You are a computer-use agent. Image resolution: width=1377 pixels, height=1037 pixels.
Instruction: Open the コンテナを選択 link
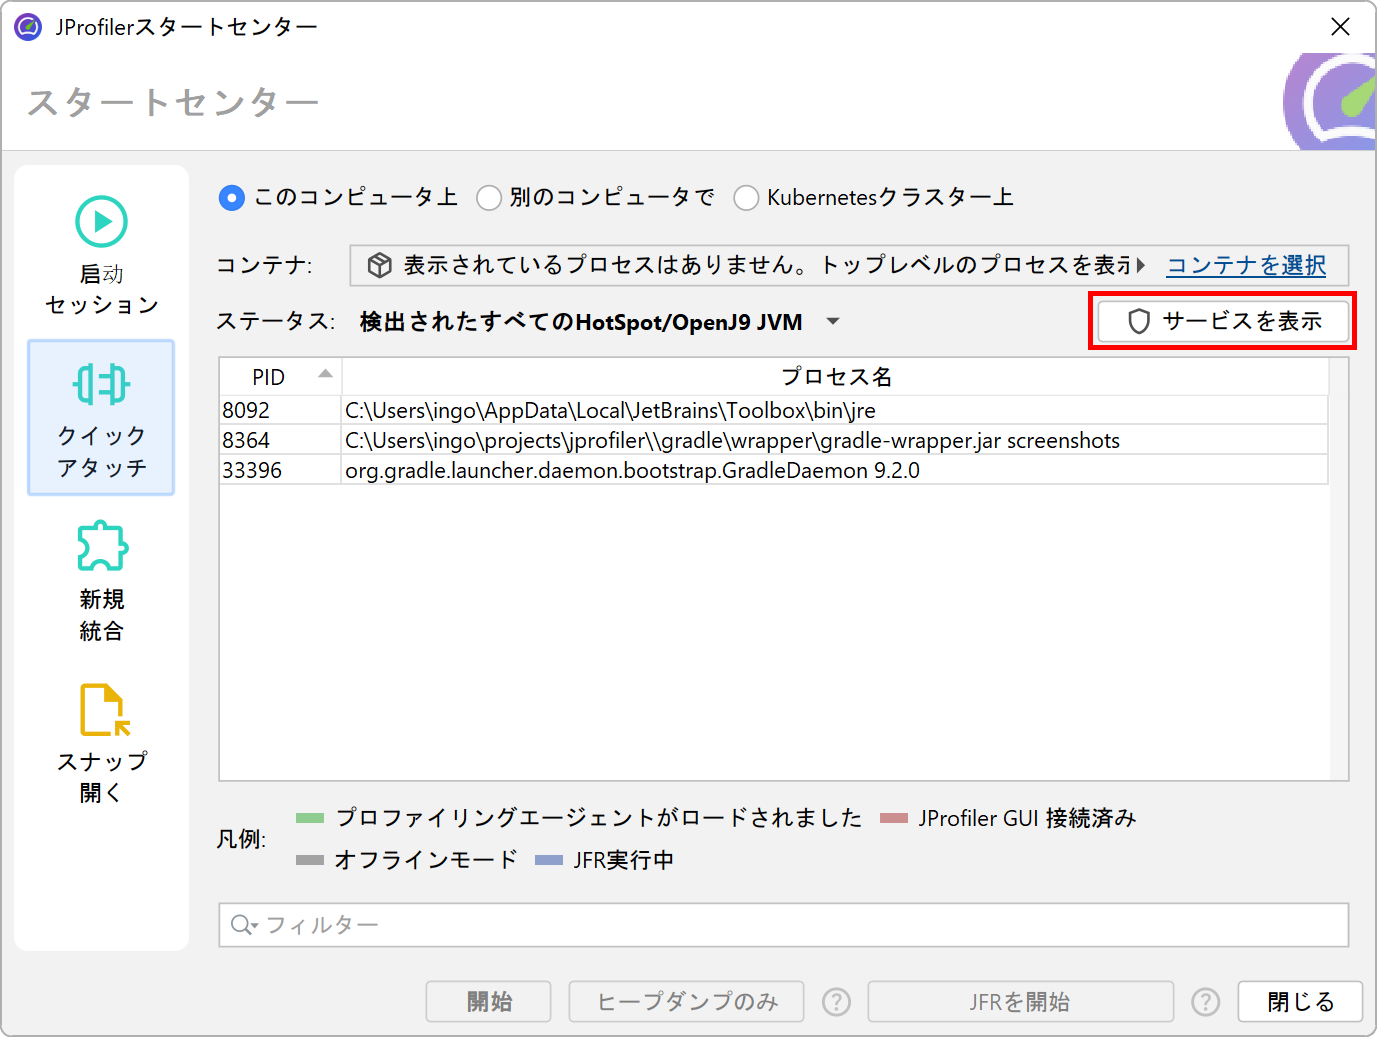tap(1246, 265)
